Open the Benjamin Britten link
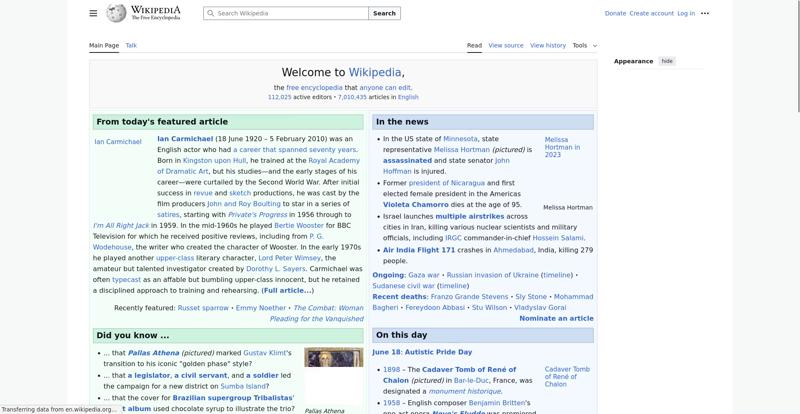800x414 pixels. (x=499, y=403)
